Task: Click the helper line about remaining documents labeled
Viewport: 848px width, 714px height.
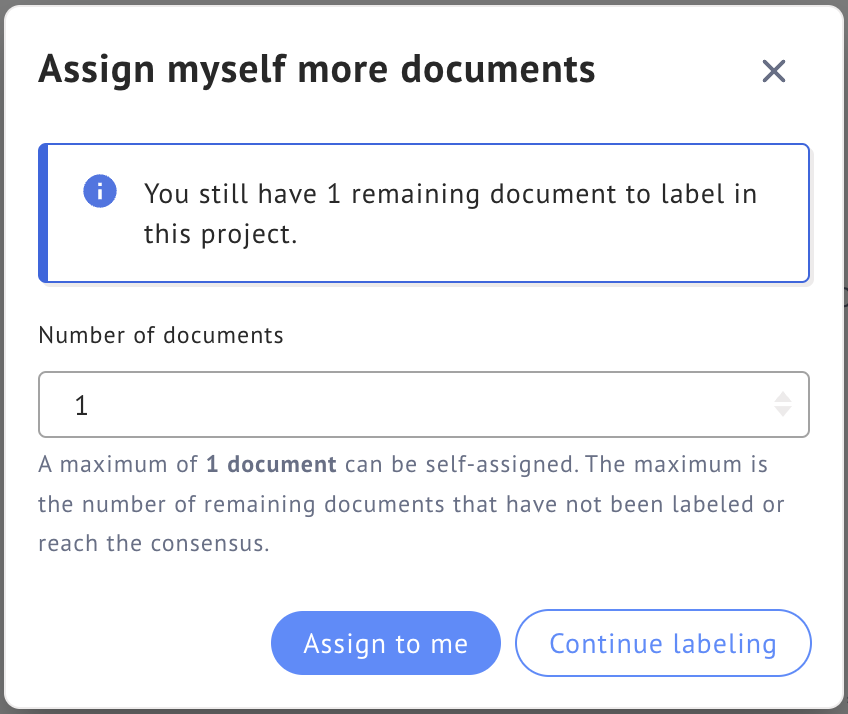Action: tap(411, 504)
